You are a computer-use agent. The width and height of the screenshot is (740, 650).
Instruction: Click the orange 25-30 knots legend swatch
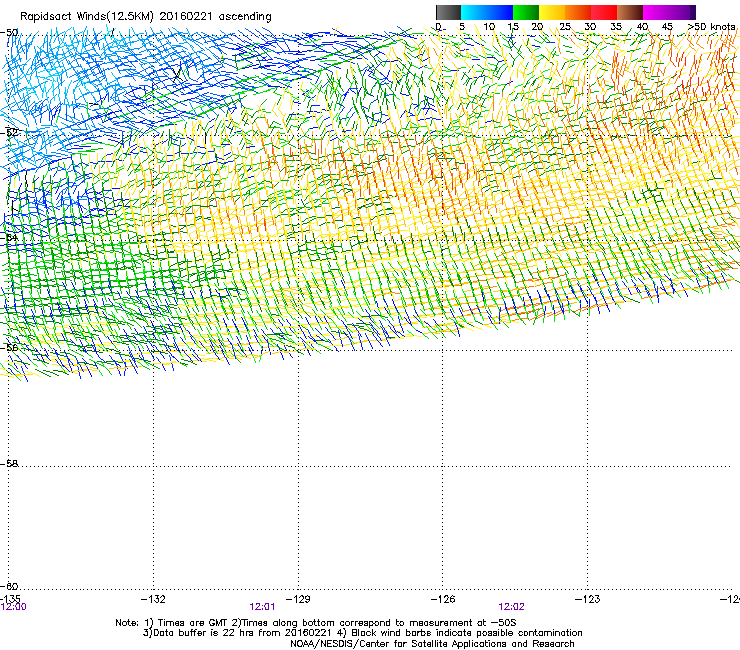pos(578,12)
